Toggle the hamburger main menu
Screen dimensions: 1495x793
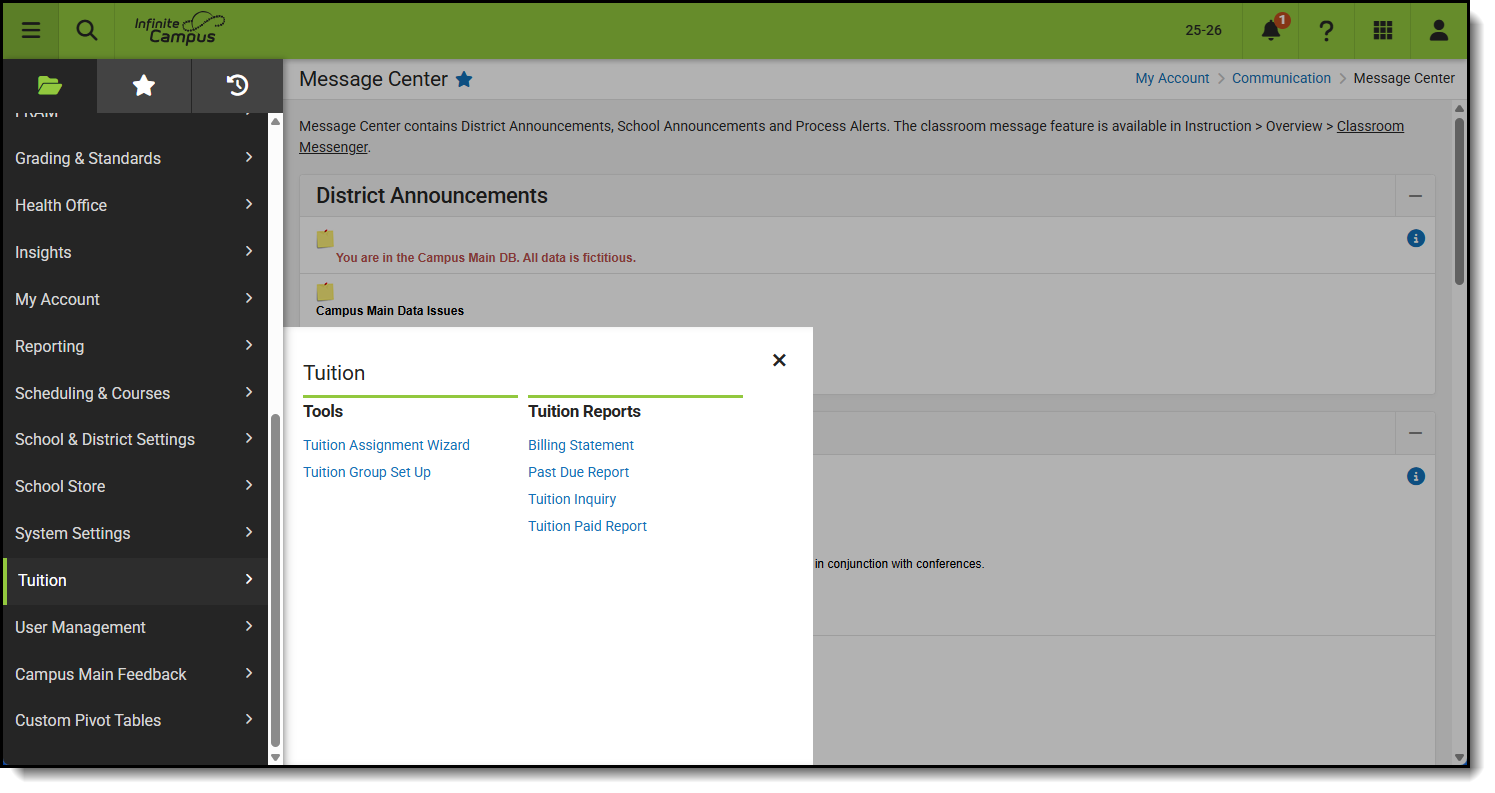tap(31, 30)
